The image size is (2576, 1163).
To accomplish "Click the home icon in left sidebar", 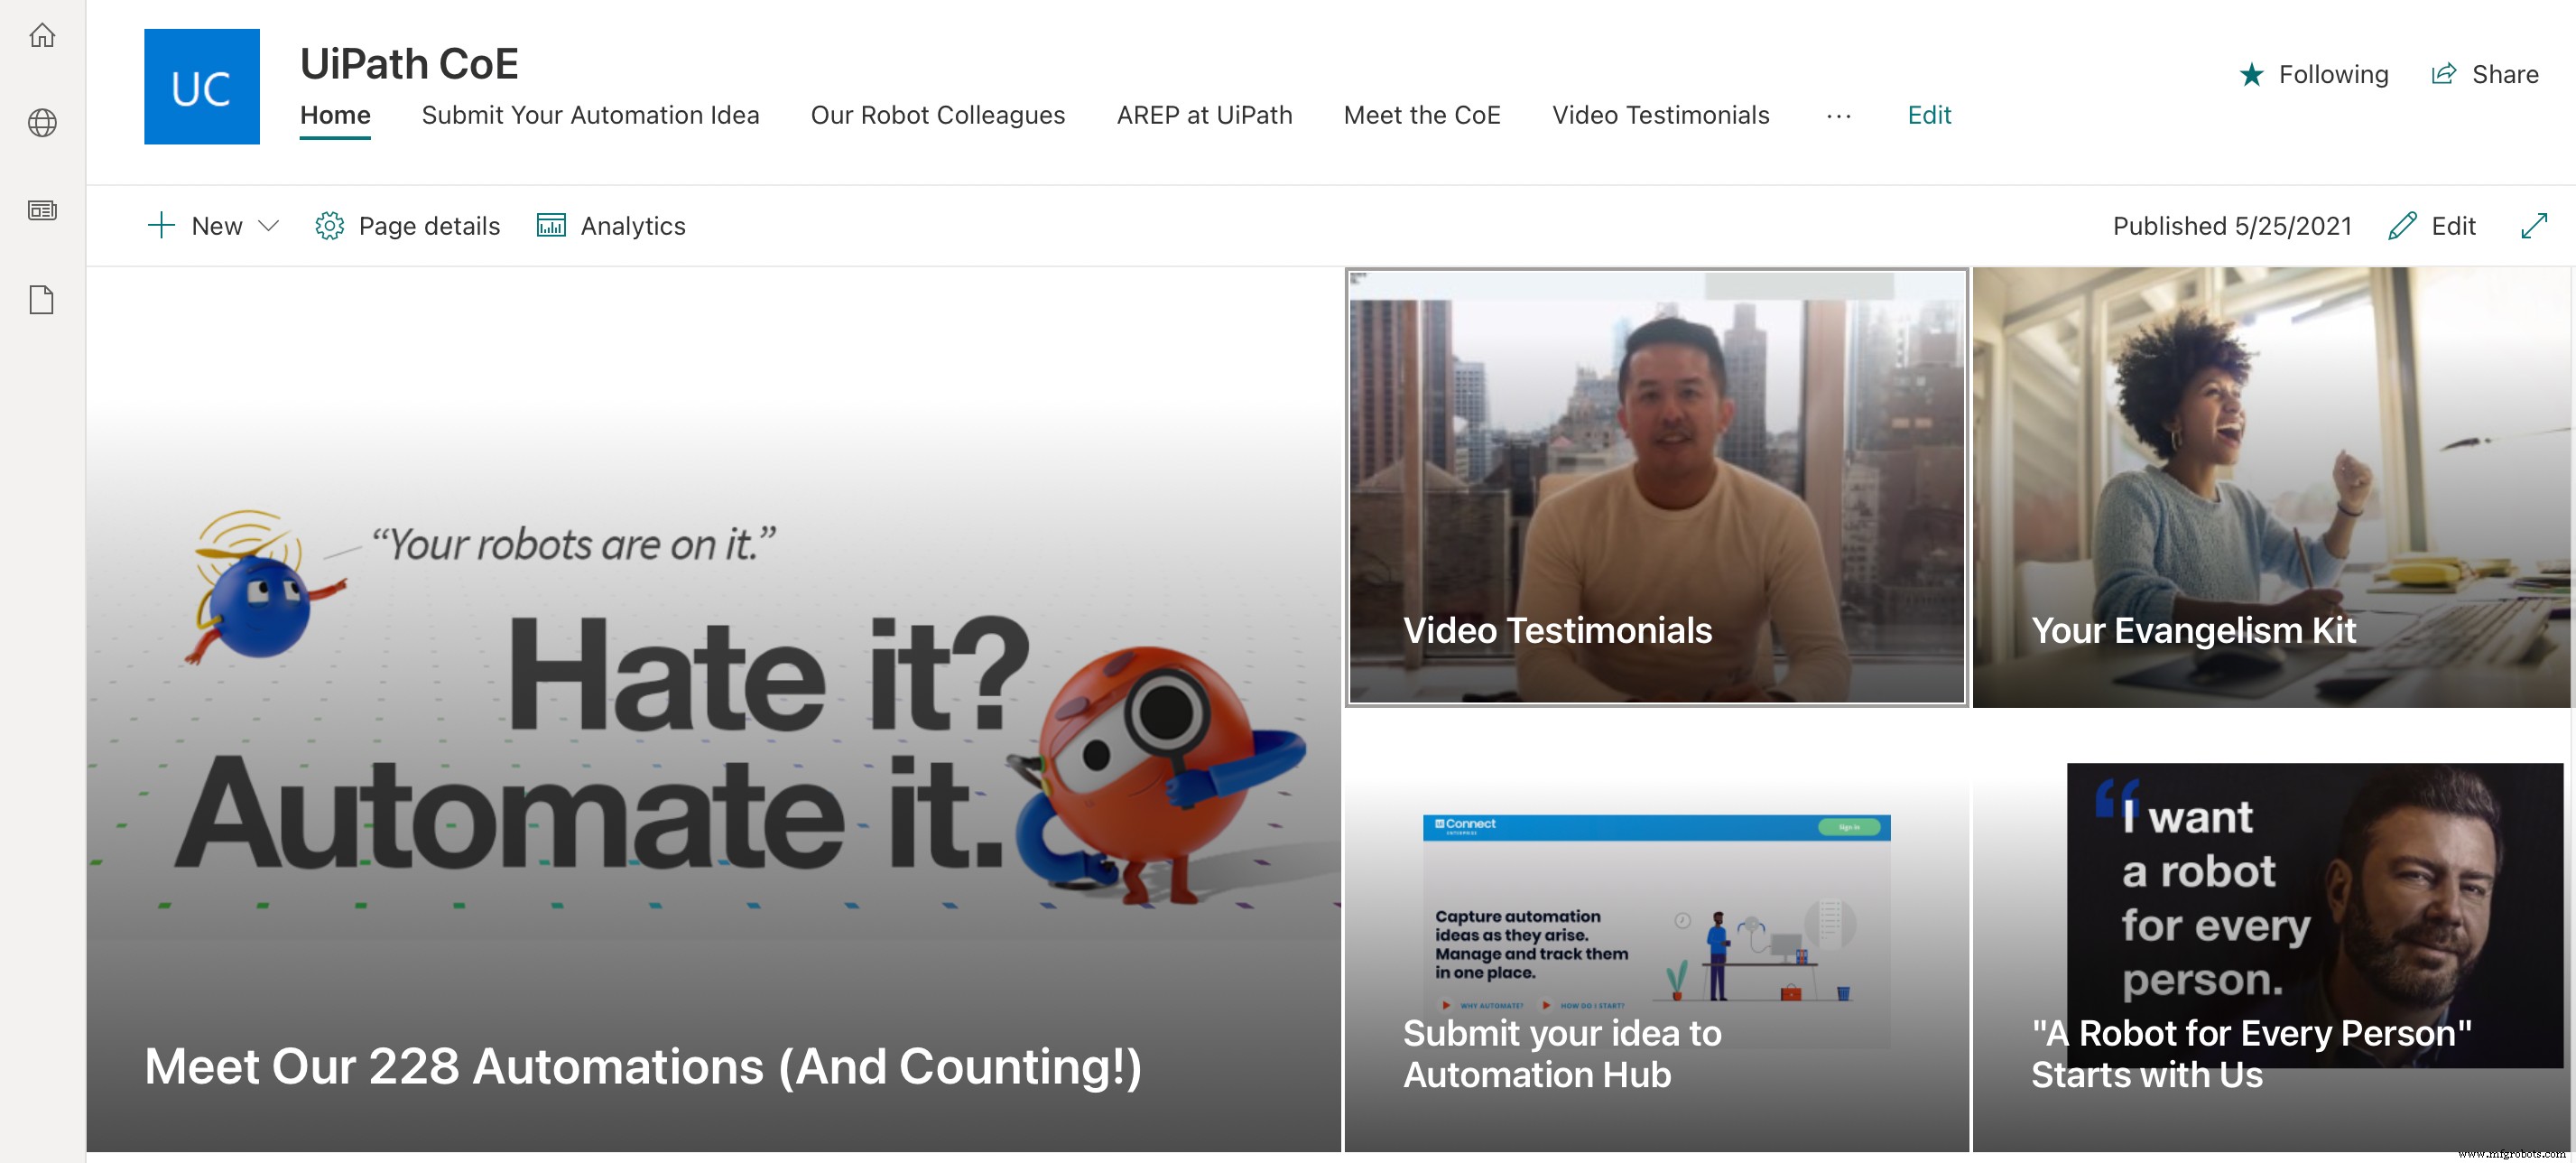I will (x=42, y=36).
